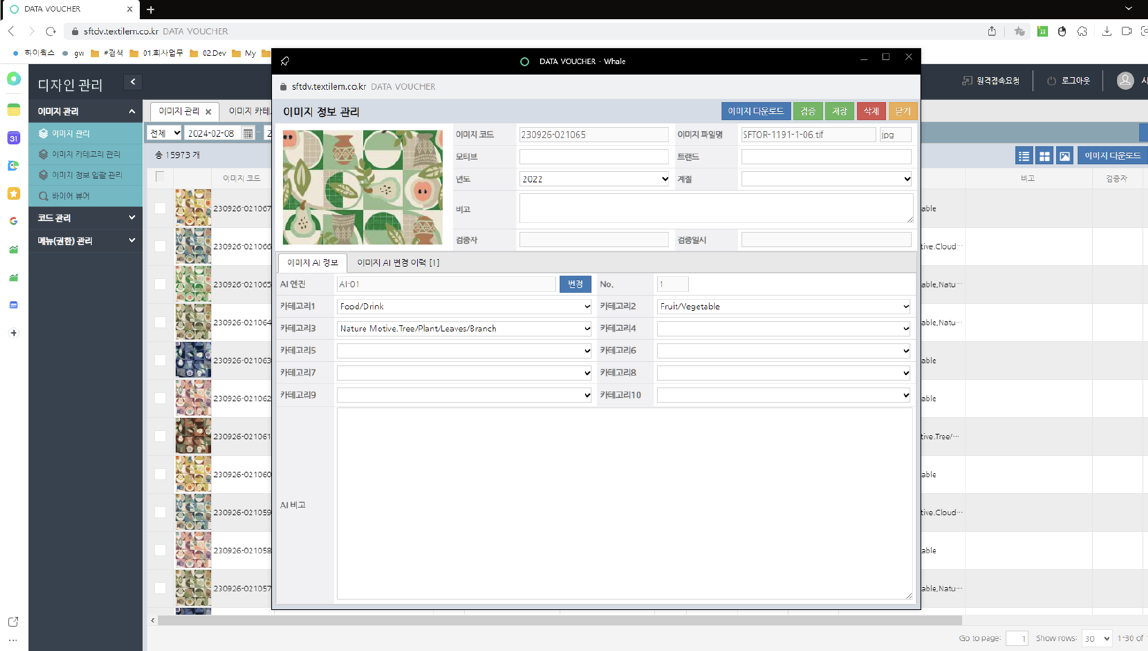The image size is (1148, 651).
Task: Expand the 코드 관리 sidebar section
Action: (x=85, y=218)
